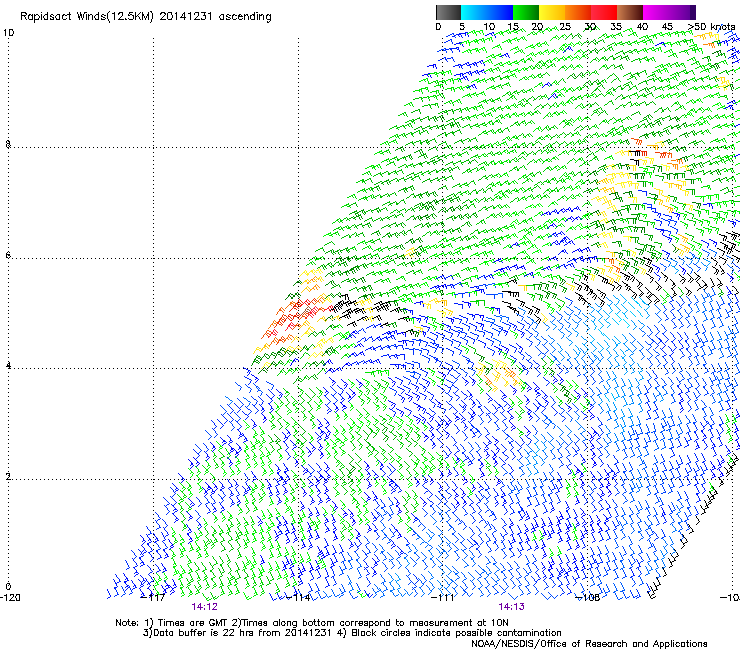Click the legend scale value '15'

(513, 27)
